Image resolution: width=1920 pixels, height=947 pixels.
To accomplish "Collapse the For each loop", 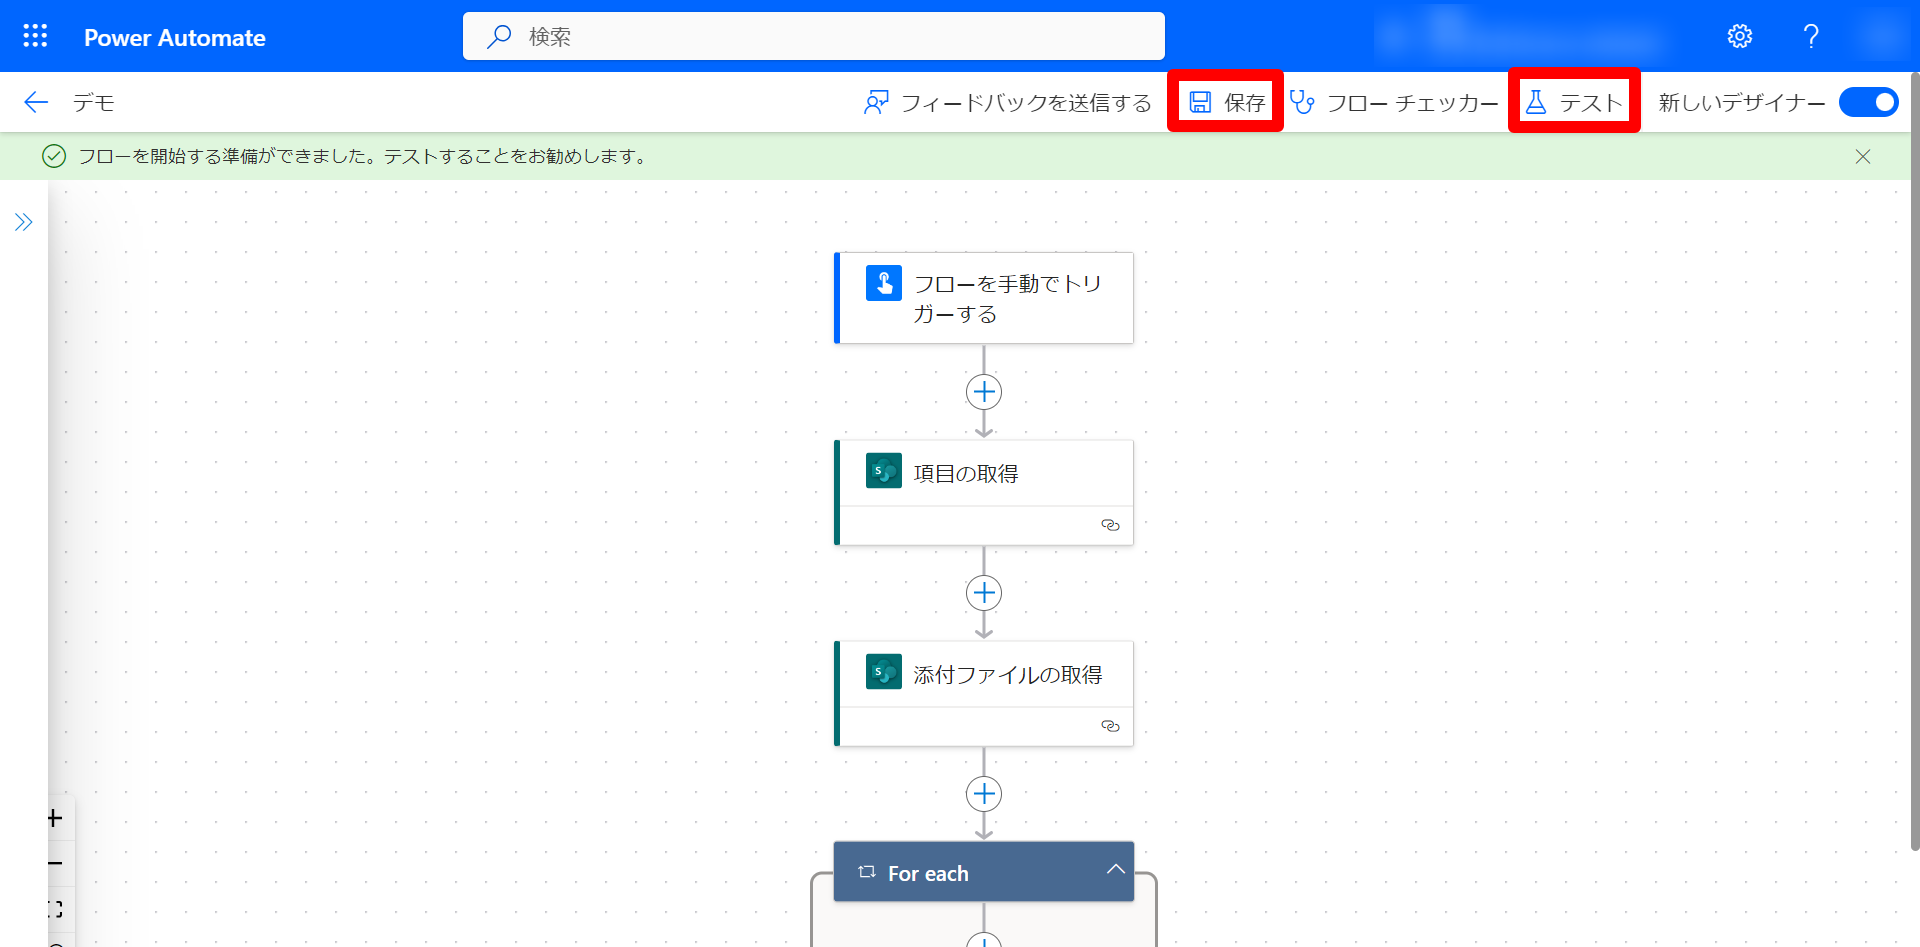I will point(1116,871).
